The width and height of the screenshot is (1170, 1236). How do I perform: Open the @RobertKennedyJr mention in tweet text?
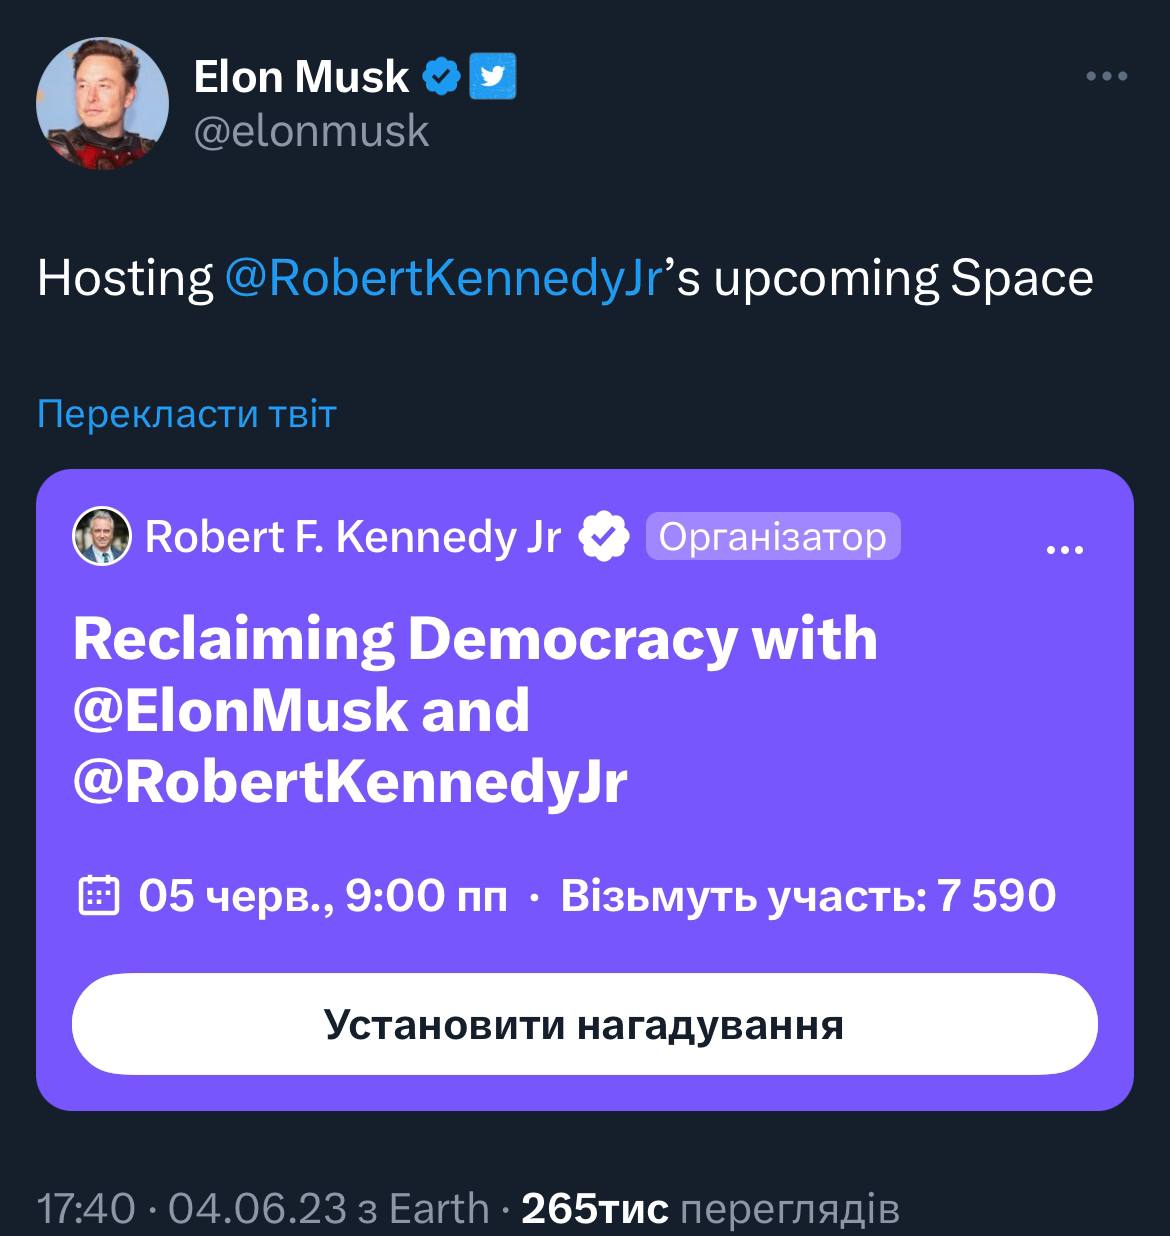pos(444,279)
